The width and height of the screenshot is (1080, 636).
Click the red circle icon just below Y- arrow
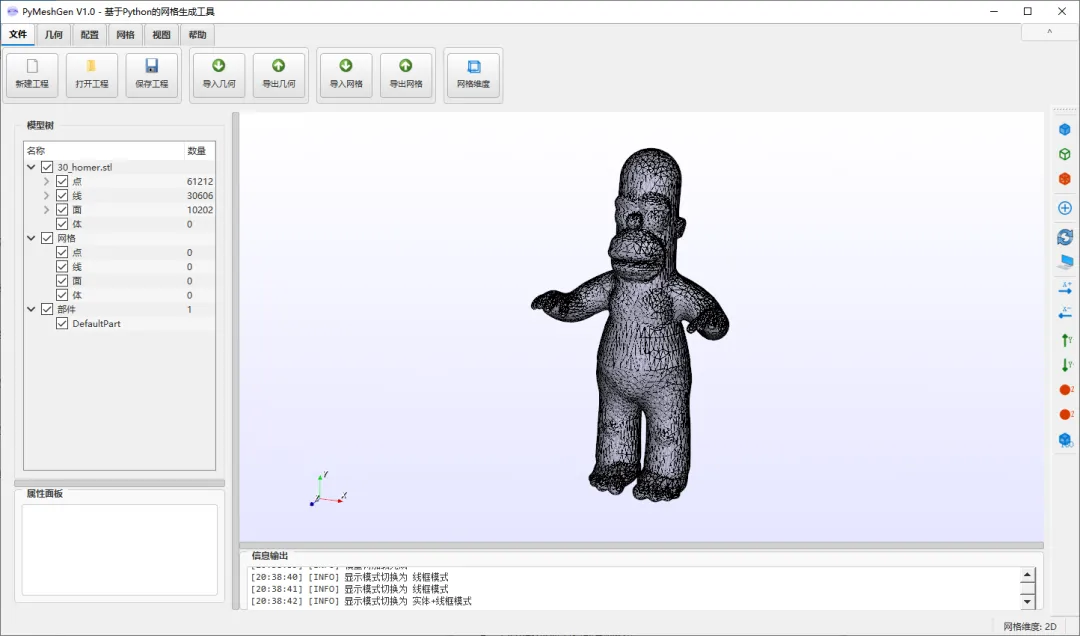tap(1065, 390)
